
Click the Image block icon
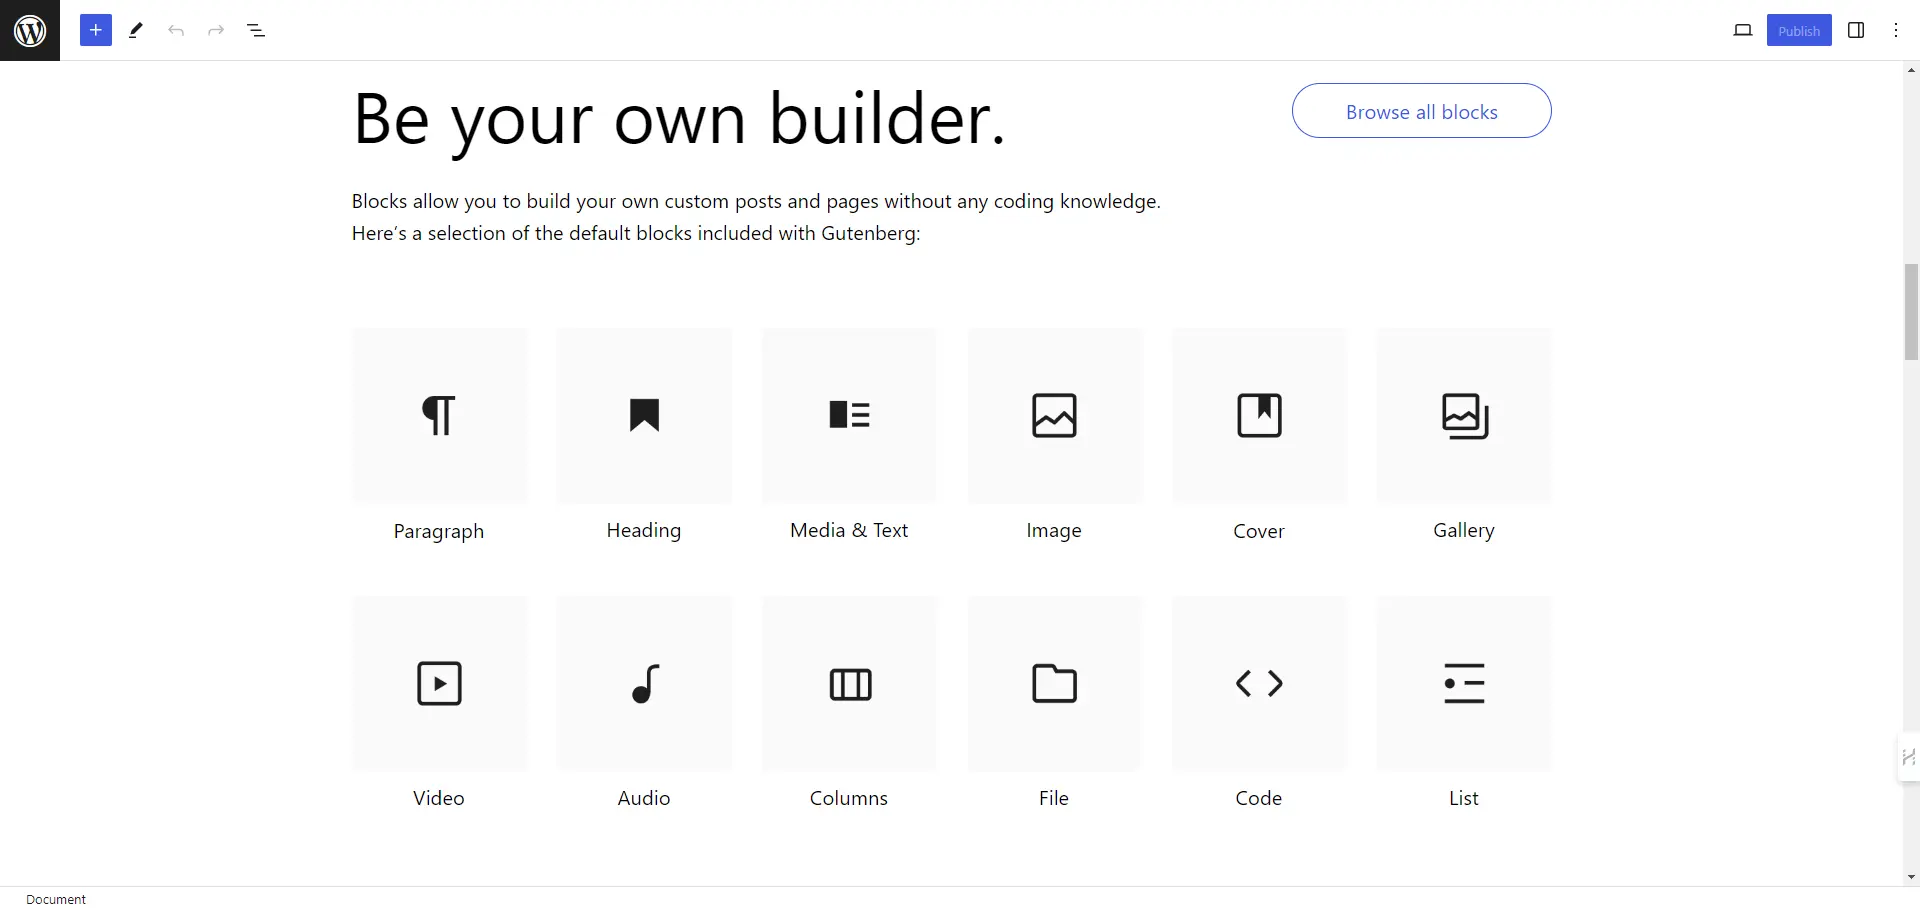[x=1054, y=415]
